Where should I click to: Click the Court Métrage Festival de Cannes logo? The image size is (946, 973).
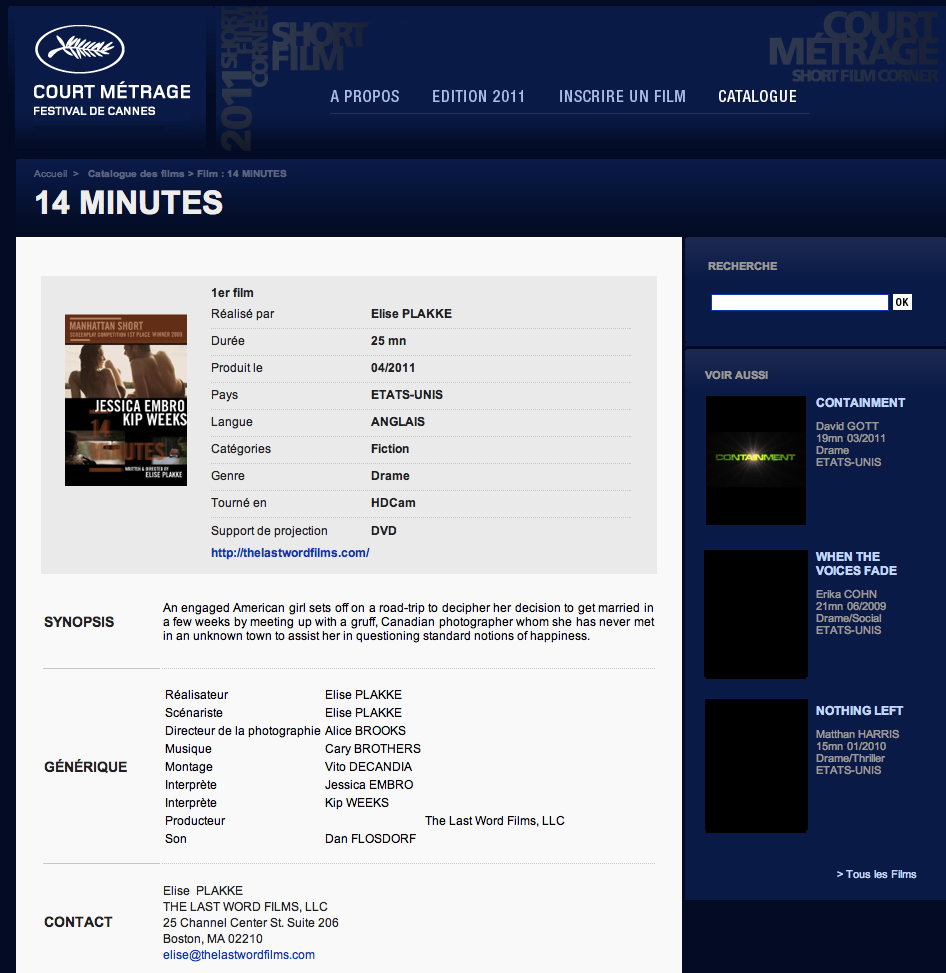pyautogui.click(x=111, y=72)
